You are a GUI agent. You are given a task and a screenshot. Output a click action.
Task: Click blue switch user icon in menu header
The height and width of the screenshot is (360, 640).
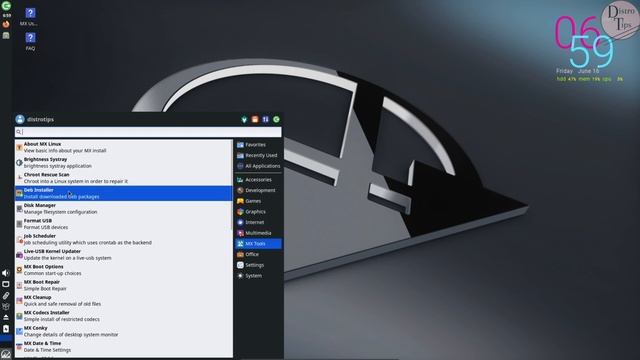(x=266, y=119)
